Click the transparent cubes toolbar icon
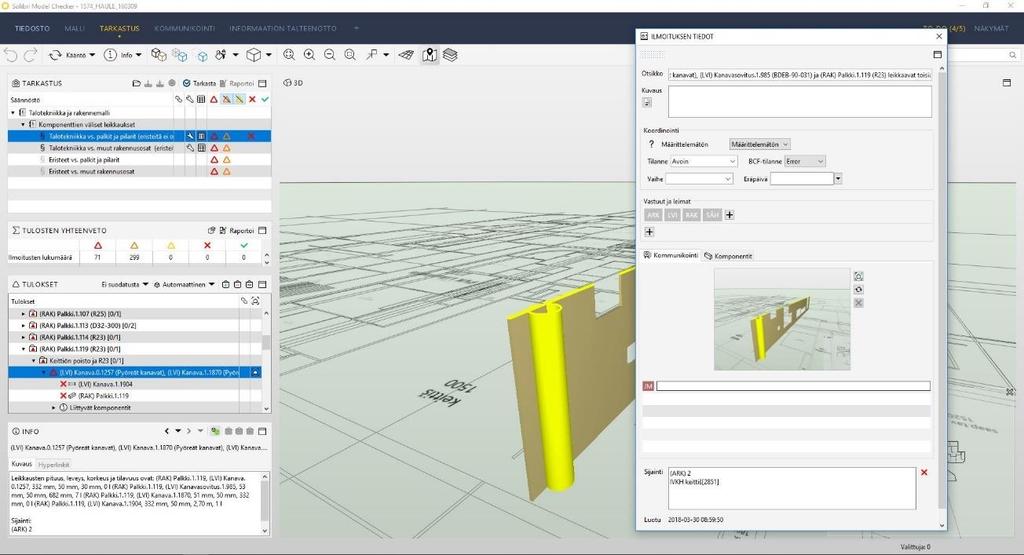This screenshot has height=555, width=1024. click(x=180, y=56)
